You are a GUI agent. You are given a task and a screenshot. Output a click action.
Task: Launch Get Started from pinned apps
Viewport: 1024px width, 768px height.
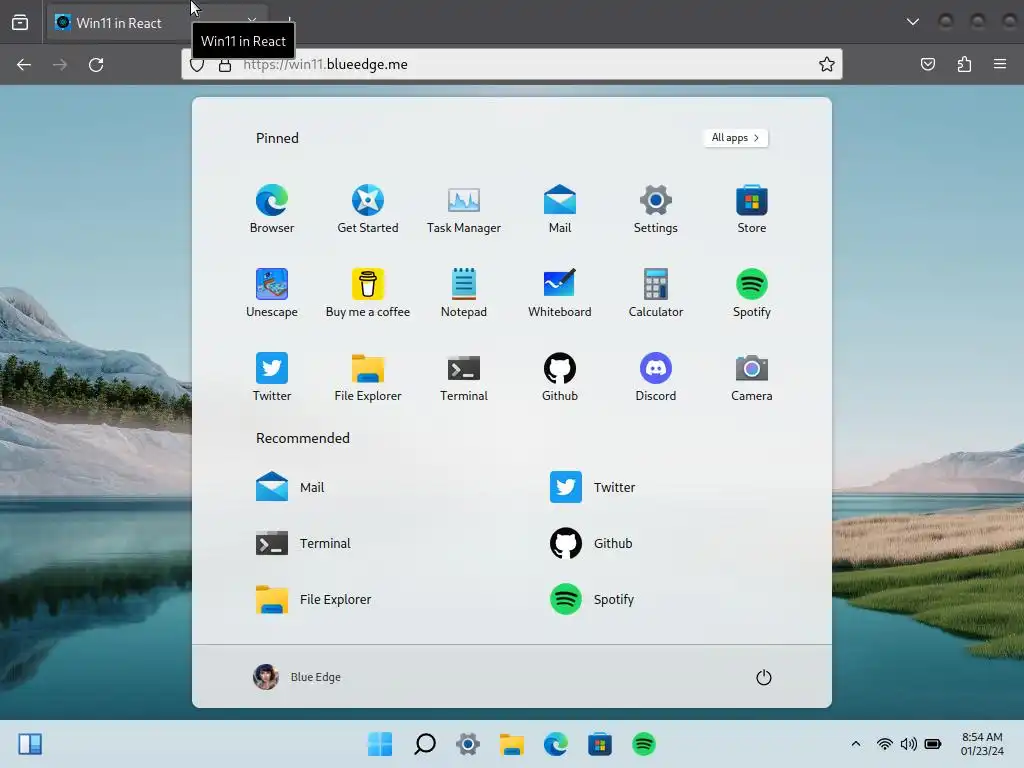[368, 209]
